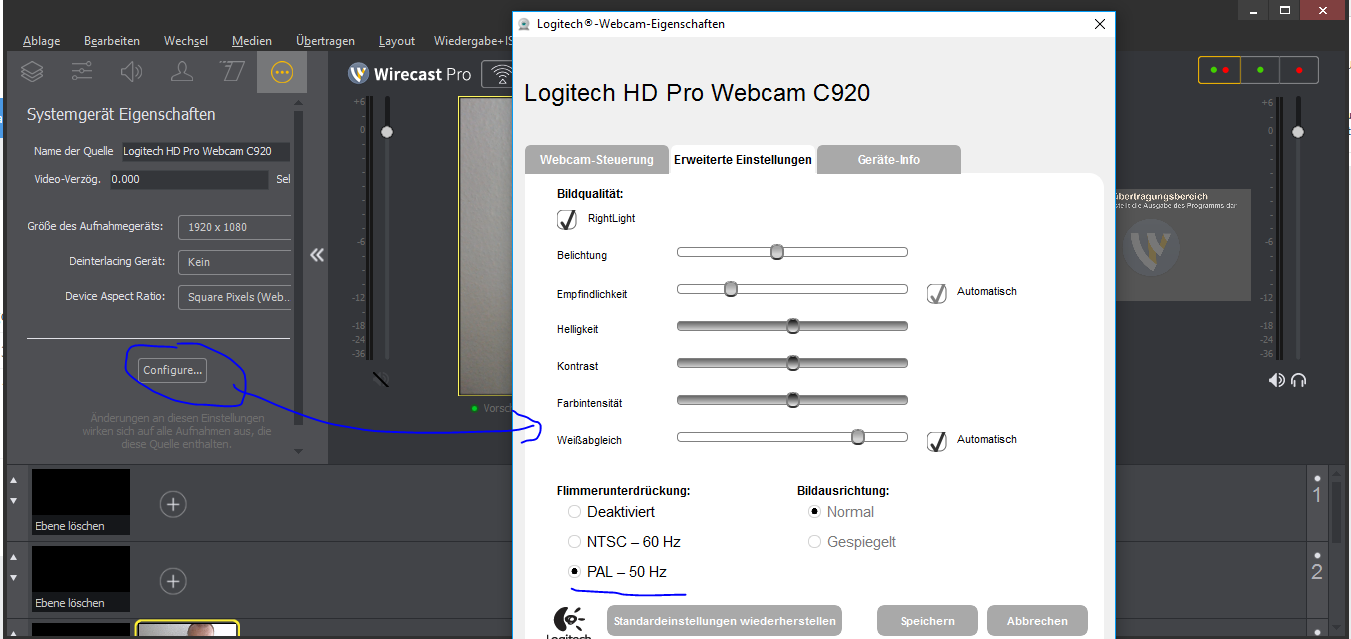Open the Bearbeiten menu
The height and width of the screenshot is (639, 1351).
(x=112, y=41)
